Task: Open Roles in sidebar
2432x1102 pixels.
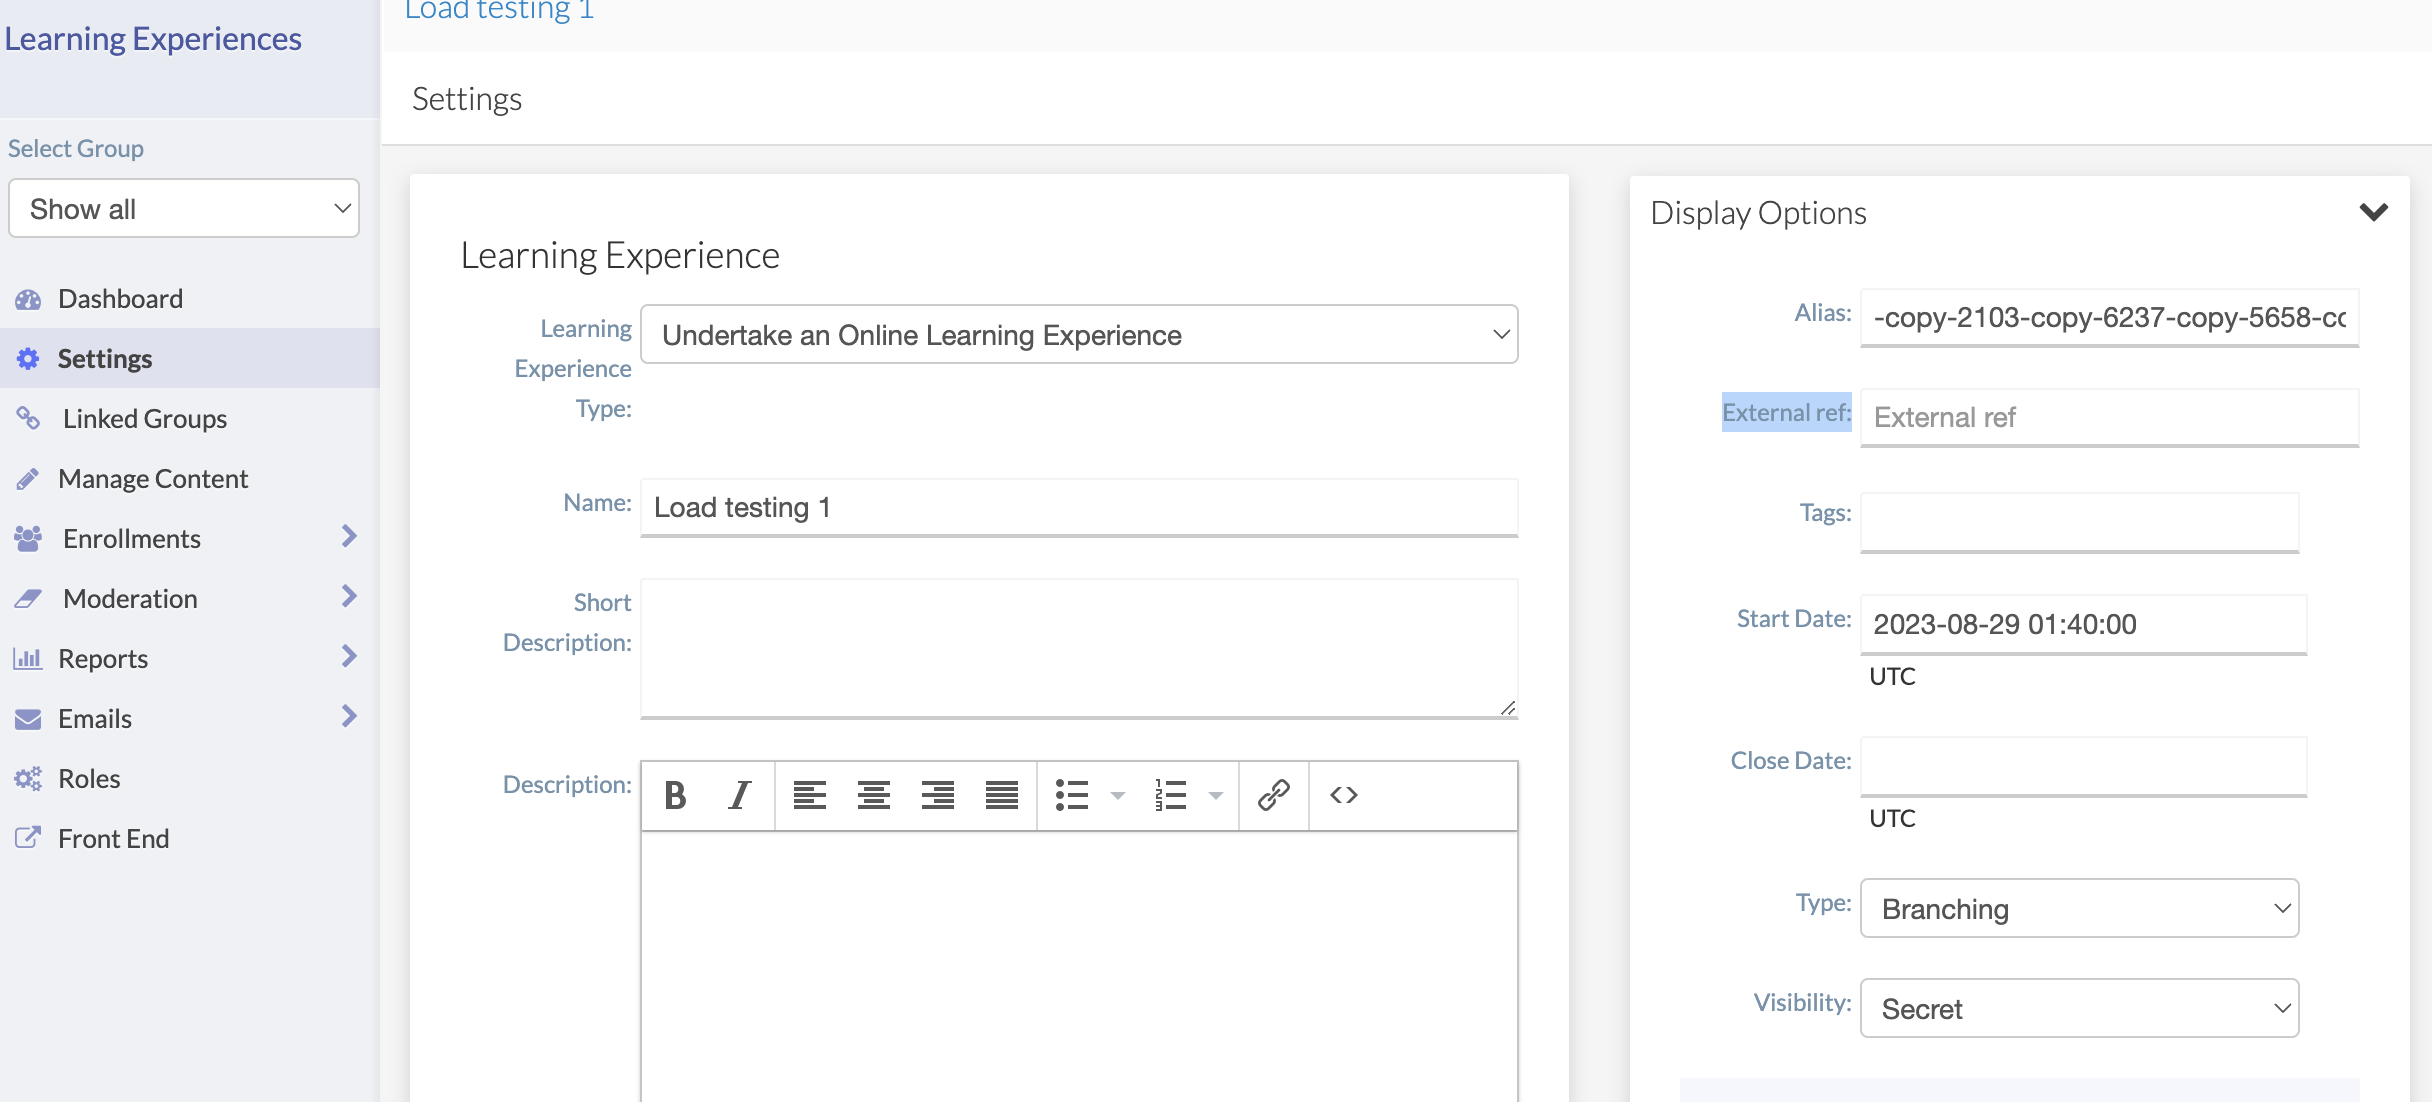Action: click(x=89, y=779)
